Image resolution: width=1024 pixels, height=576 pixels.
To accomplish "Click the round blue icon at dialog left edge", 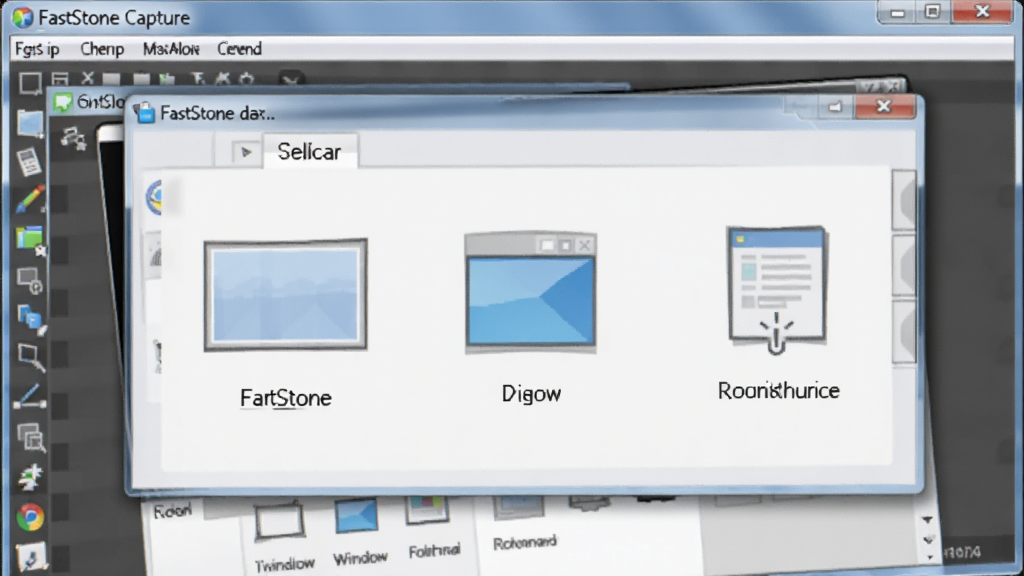I will coord(155,197).
